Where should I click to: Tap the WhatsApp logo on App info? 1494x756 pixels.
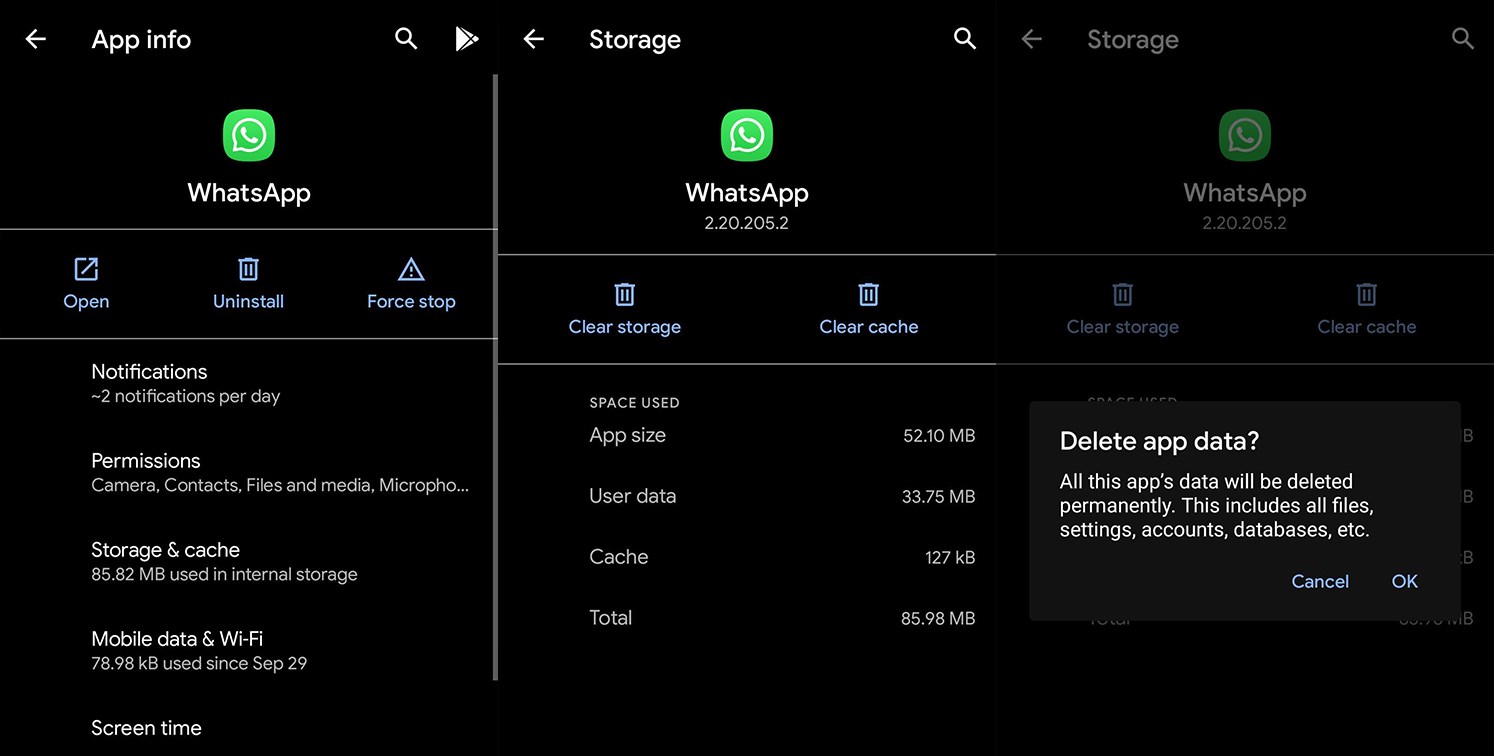point(249,135)
